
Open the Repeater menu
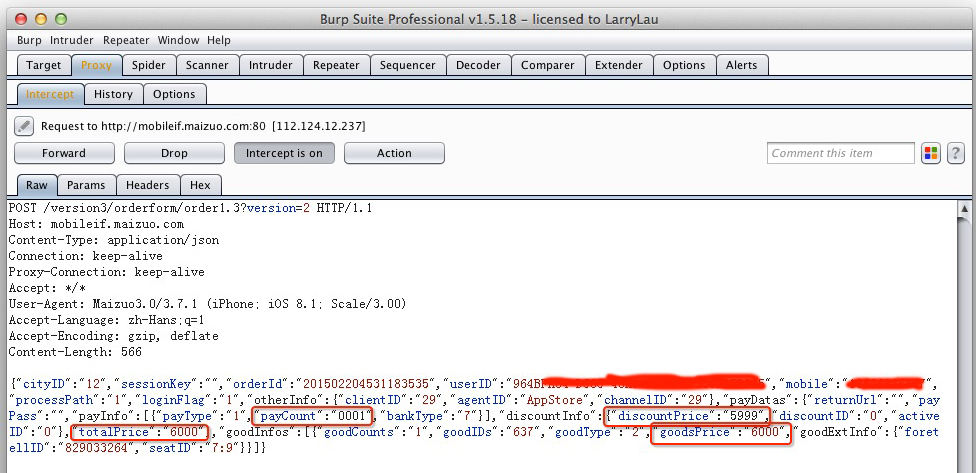126,40
